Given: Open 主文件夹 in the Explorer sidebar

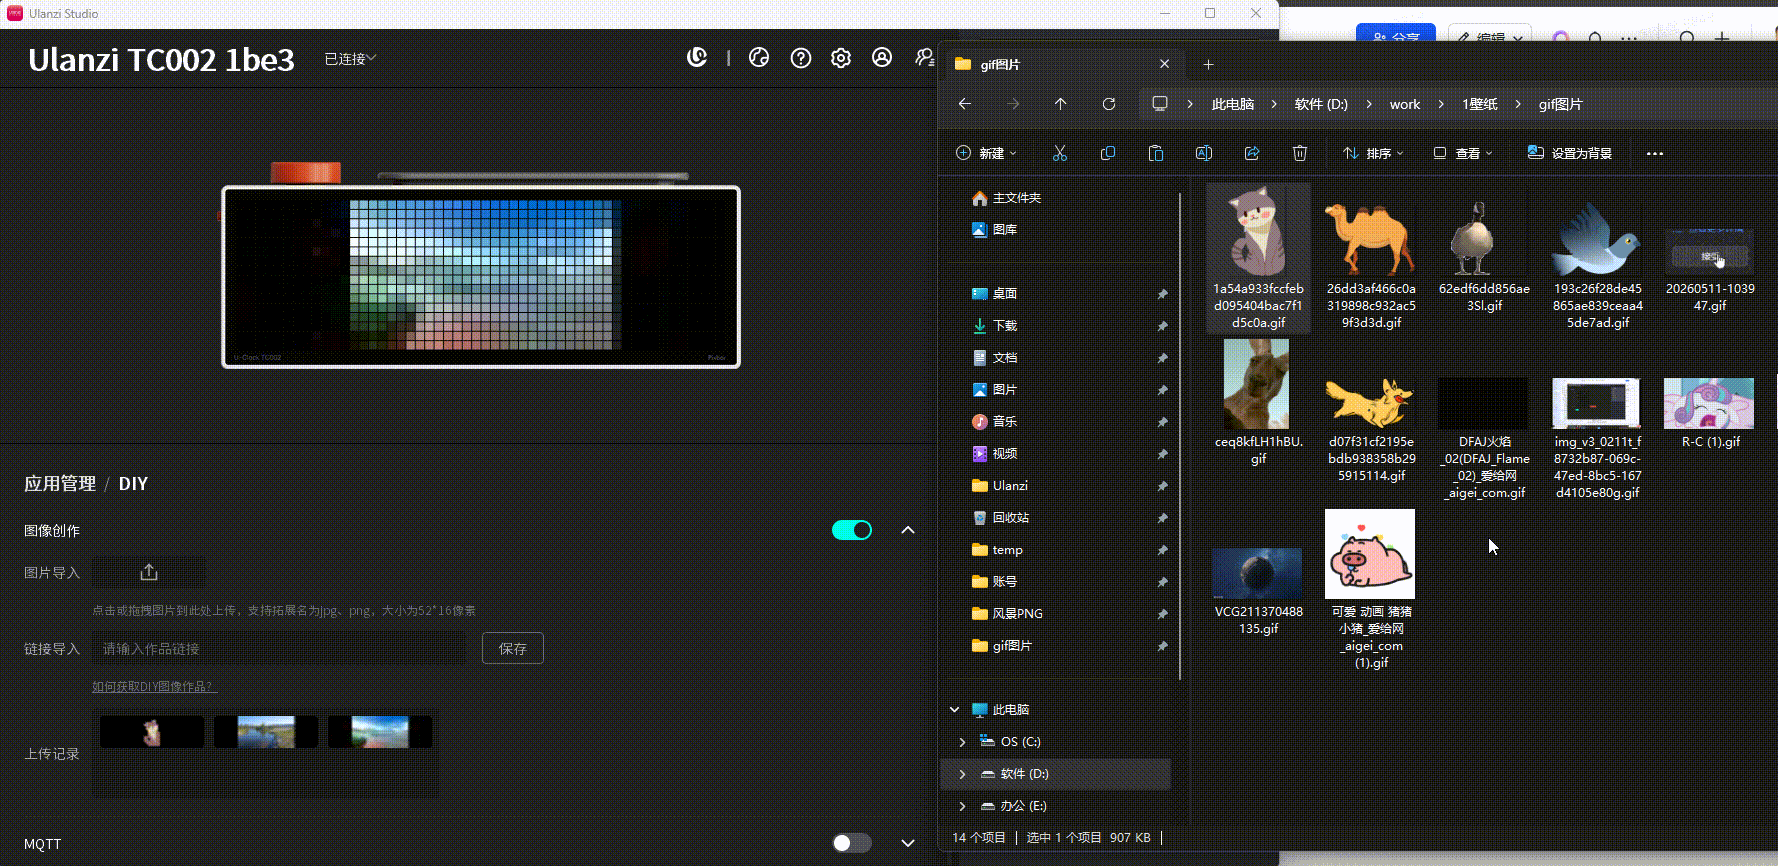Looking at the screenshot, I should click(x=1007, y=198).
